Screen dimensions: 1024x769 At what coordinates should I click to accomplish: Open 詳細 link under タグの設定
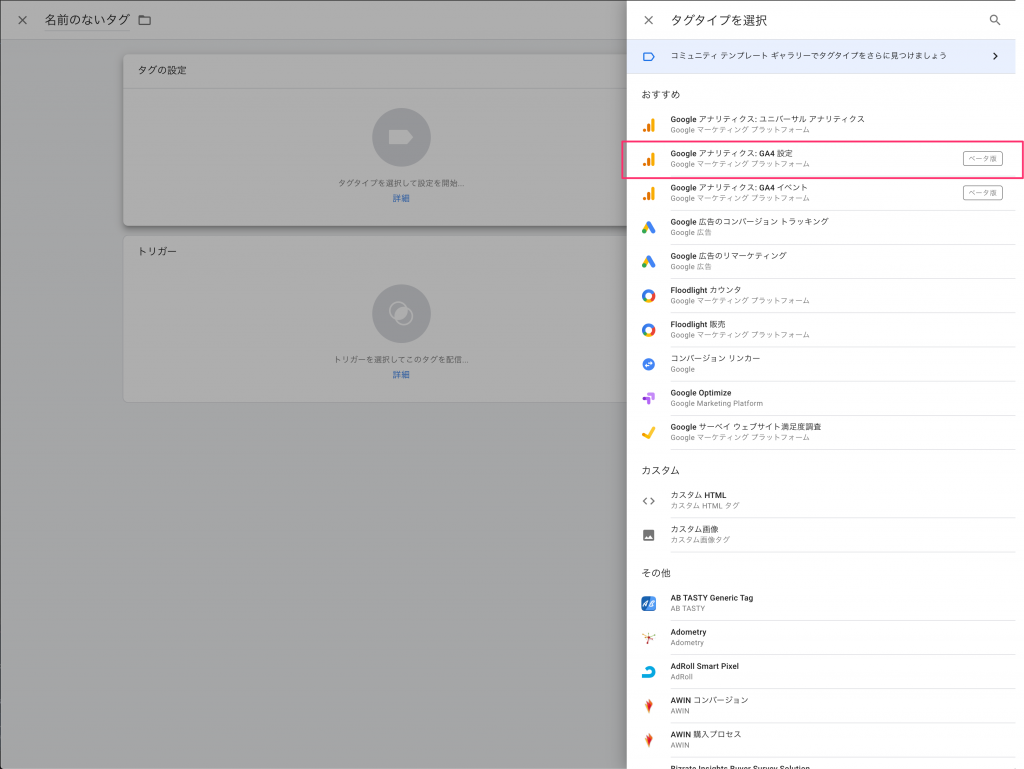pos(401,198)
